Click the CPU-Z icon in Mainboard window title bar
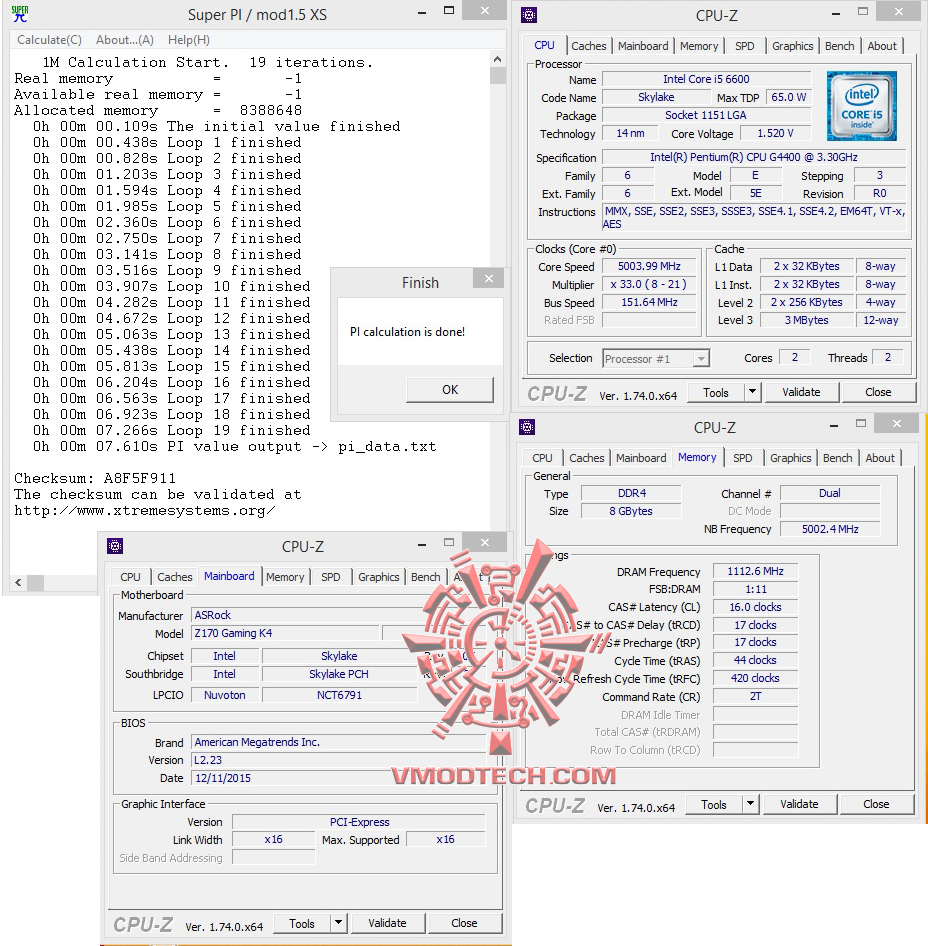The image size is (928, 946). pos(115,546)
